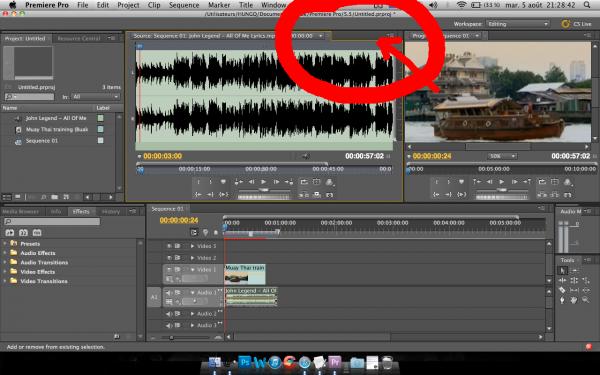The height and width of the screenshot is (375, 600).
Task: Play the sequence in Program monitor
Action: 502,182
